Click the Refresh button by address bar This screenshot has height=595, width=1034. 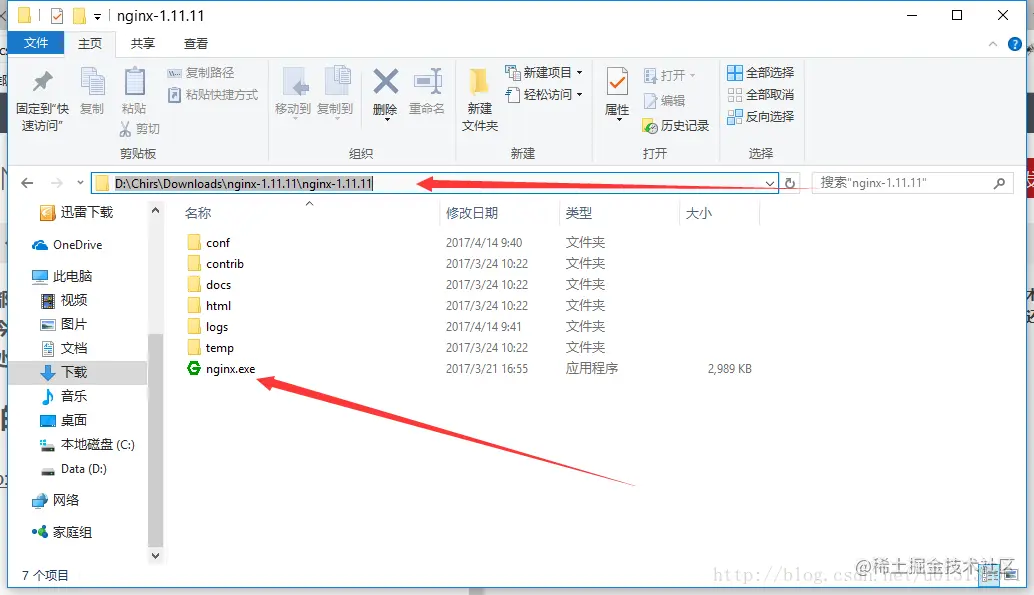tap(789, 183)
